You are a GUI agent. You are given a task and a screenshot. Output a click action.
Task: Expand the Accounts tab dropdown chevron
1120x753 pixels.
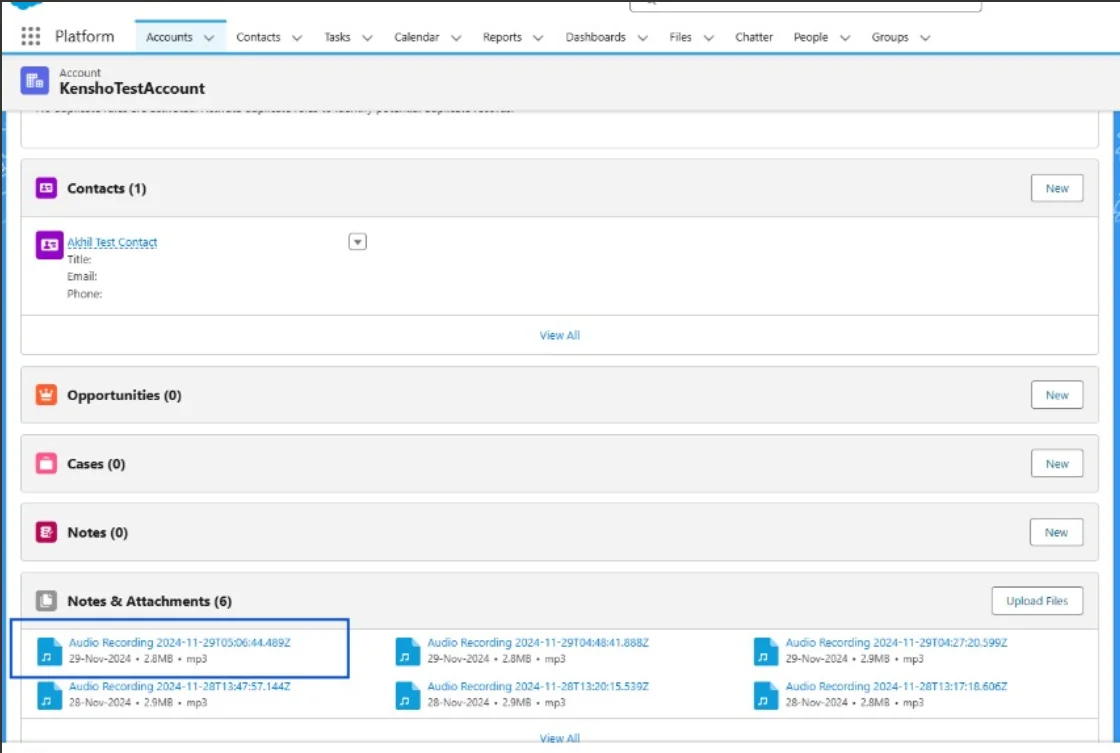(x=209, y=38)
